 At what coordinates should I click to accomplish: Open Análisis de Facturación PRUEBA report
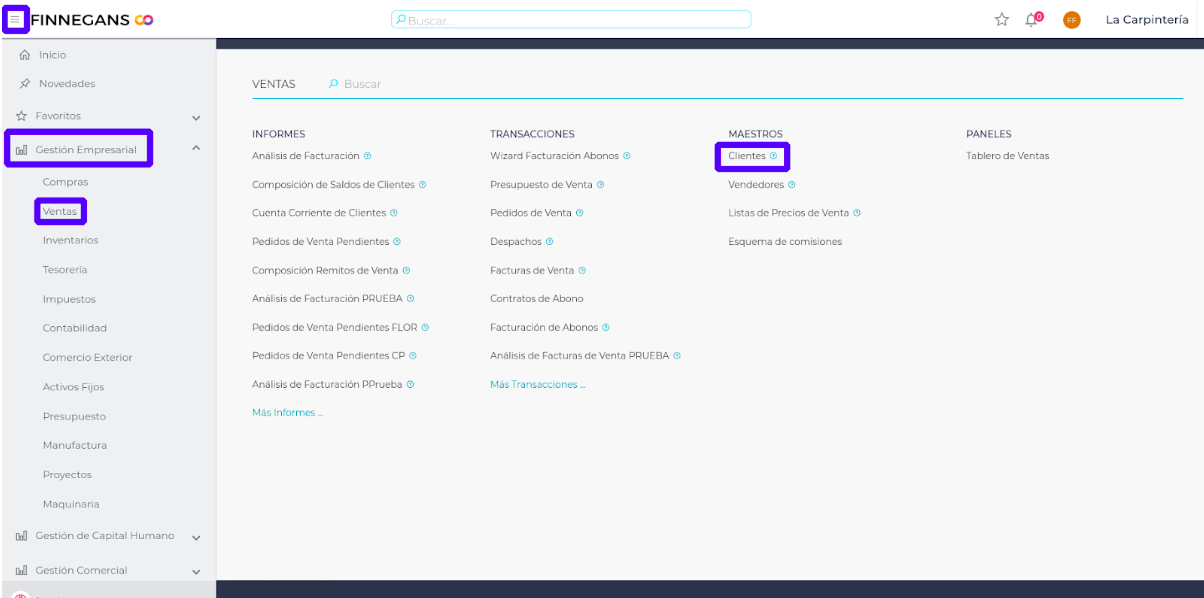327,299
